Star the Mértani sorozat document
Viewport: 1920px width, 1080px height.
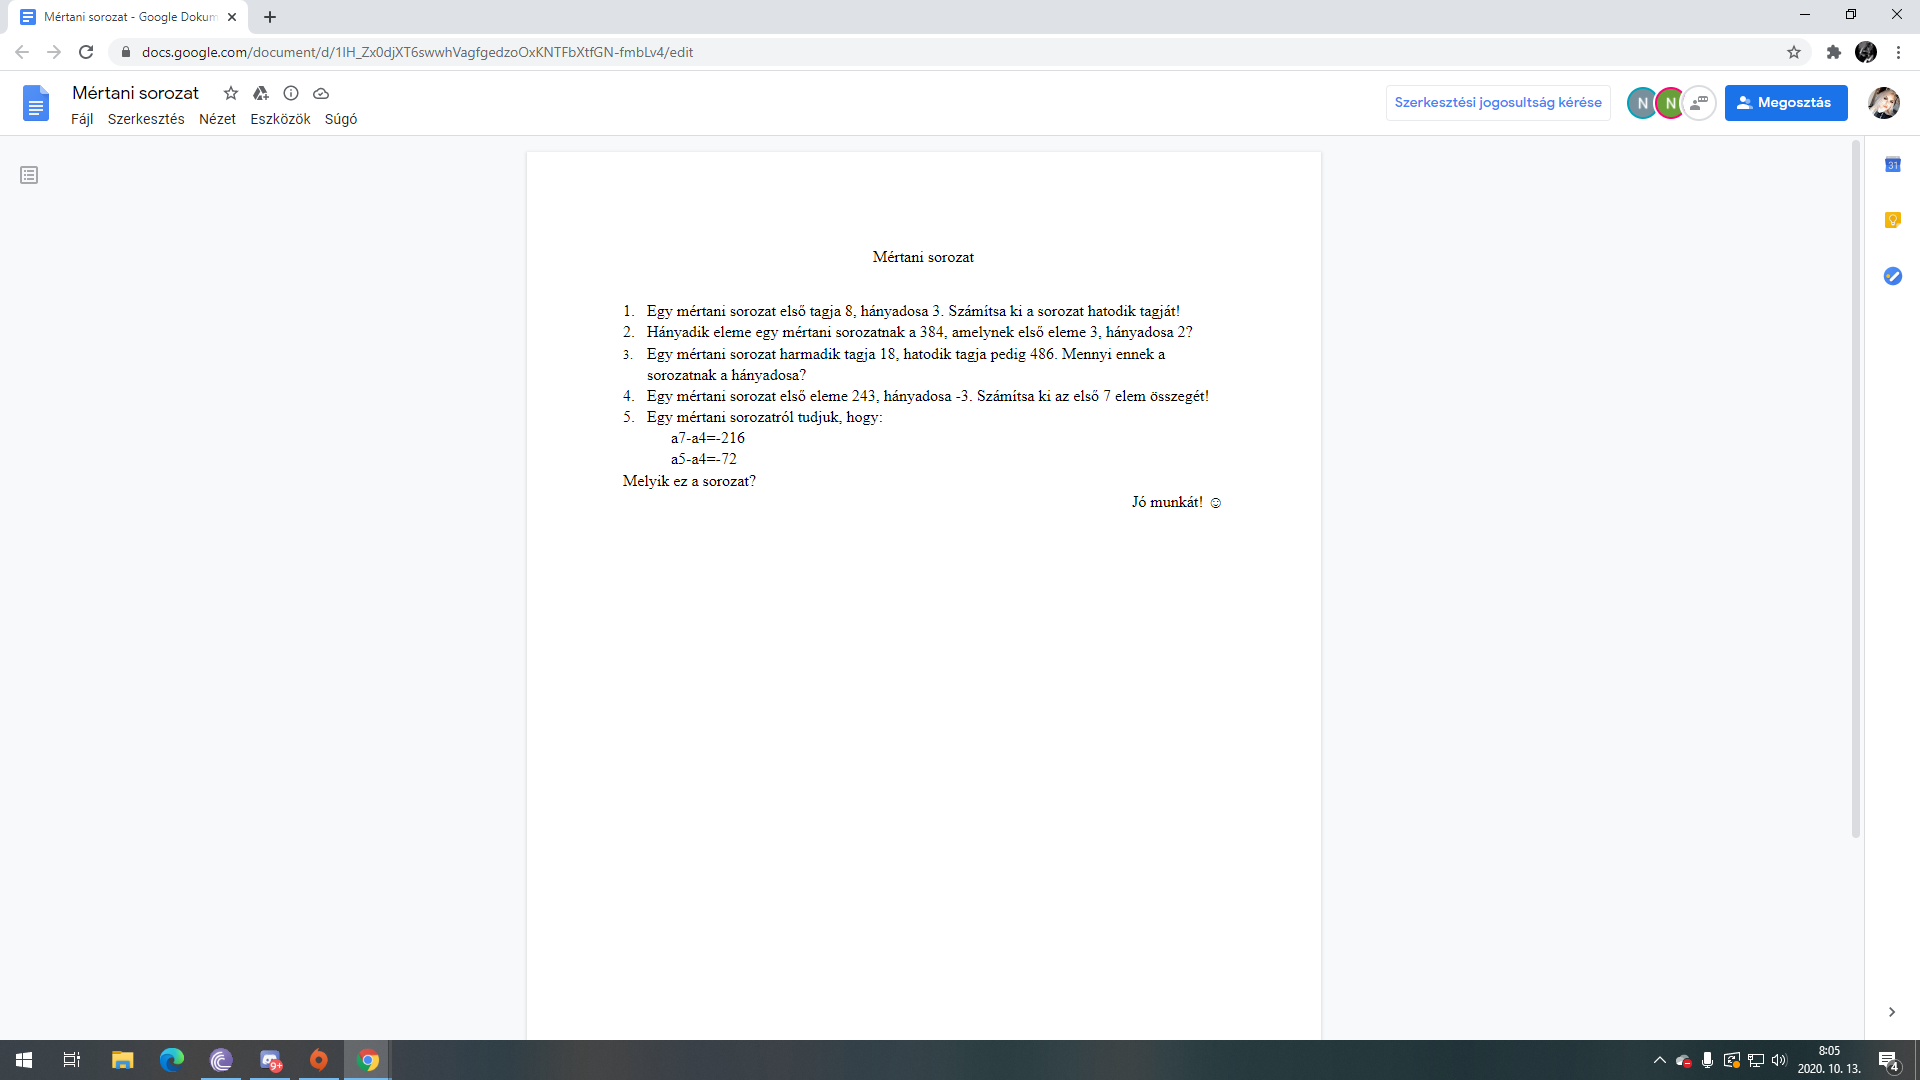pos(231,93)
